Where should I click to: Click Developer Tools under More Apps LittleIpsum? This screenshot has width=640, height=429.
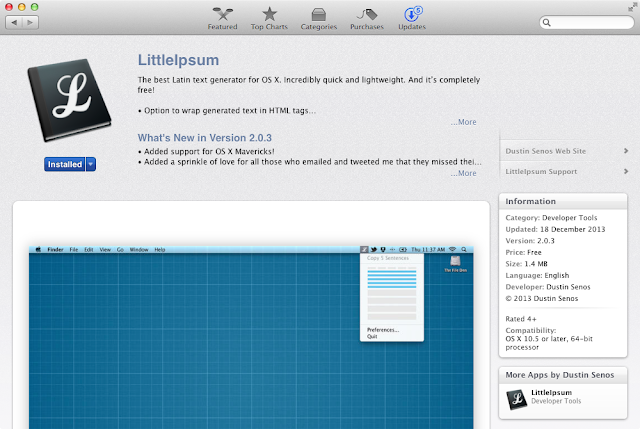(x=556, y=401)
